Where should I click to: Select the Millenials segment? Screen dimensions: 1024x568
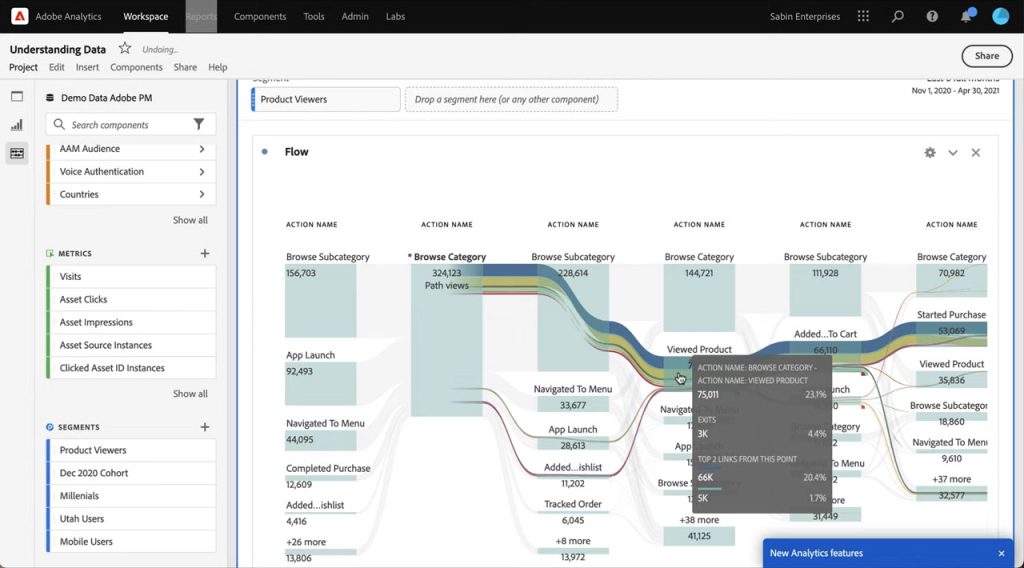(x=131, y=496)
